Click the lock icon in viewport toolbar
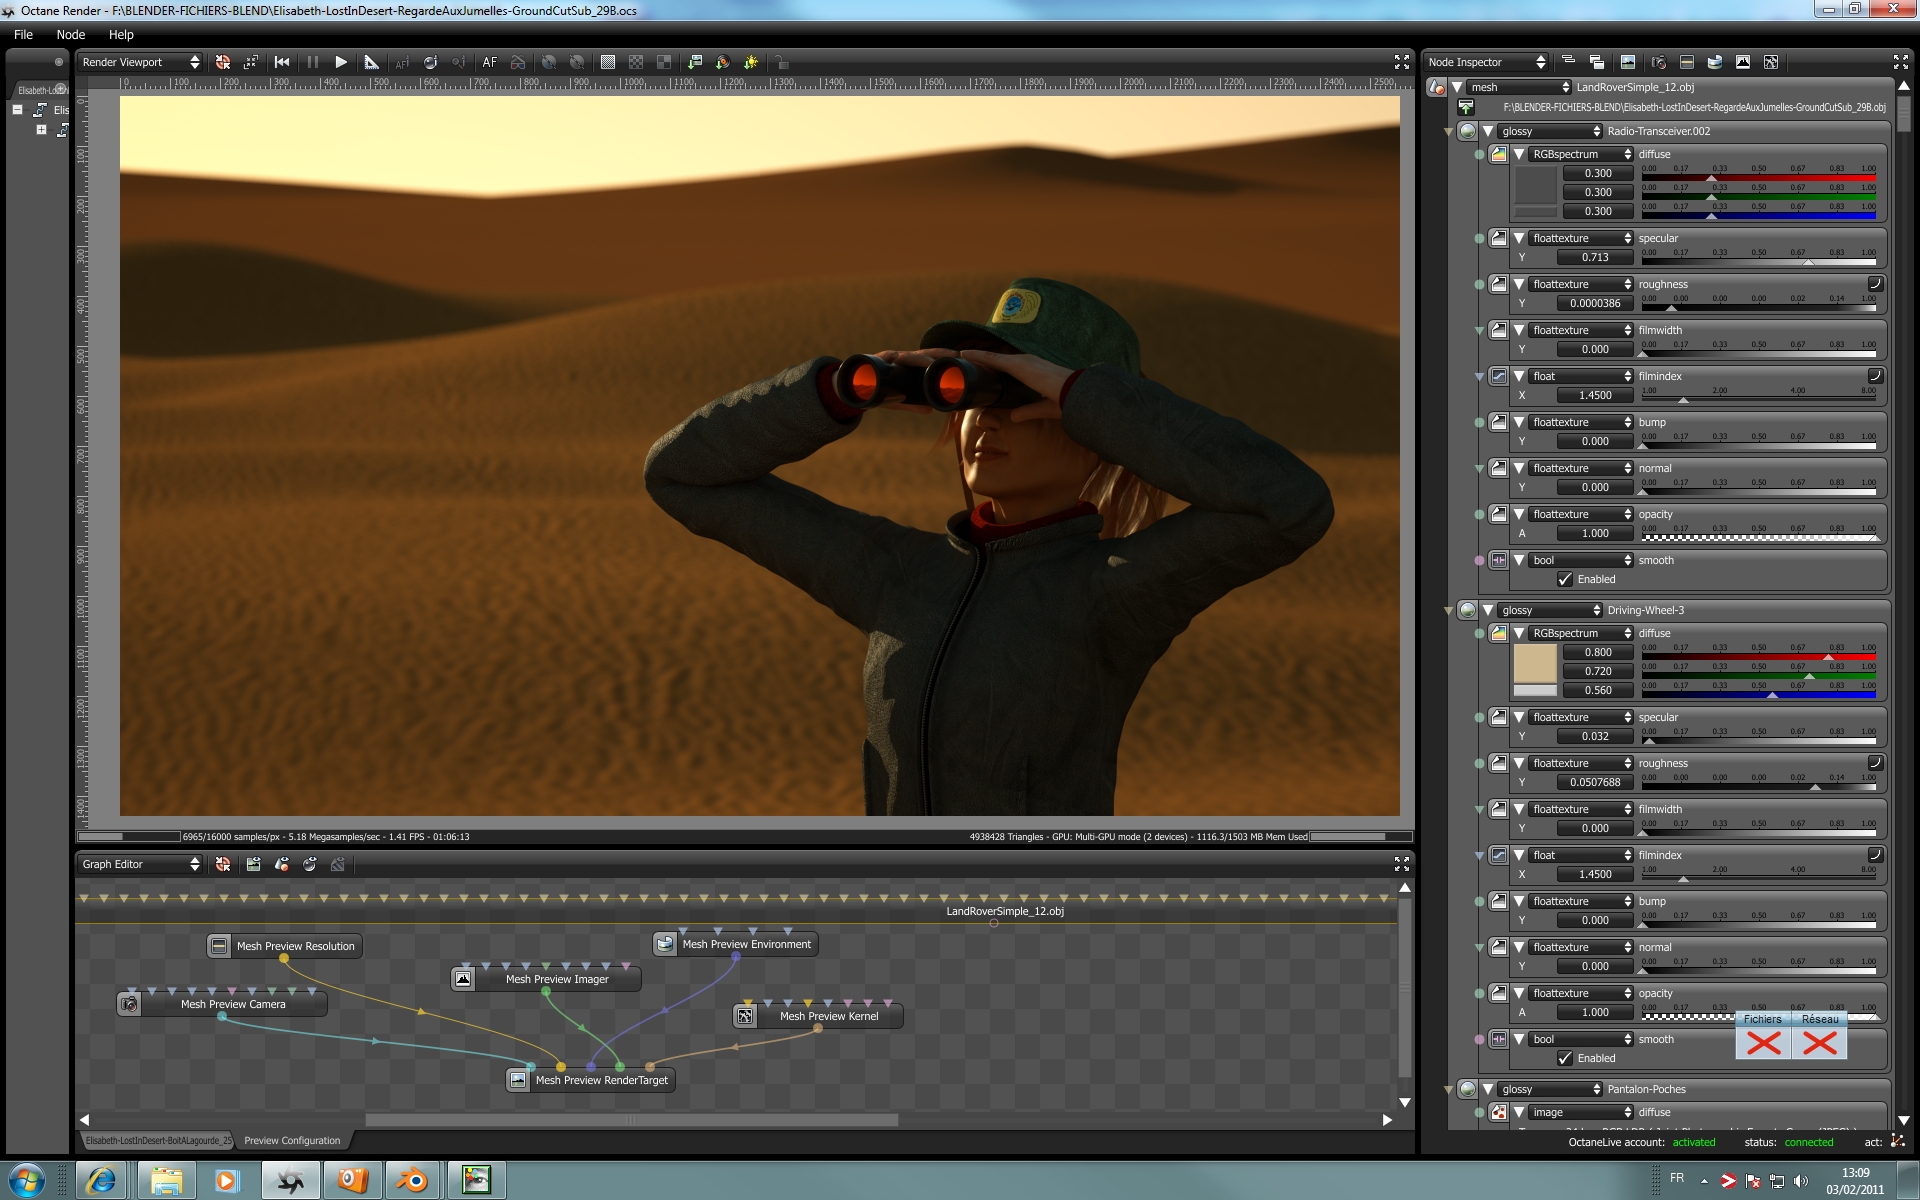This screenshot has height=1200, width=1920. (x=781, y=62)
